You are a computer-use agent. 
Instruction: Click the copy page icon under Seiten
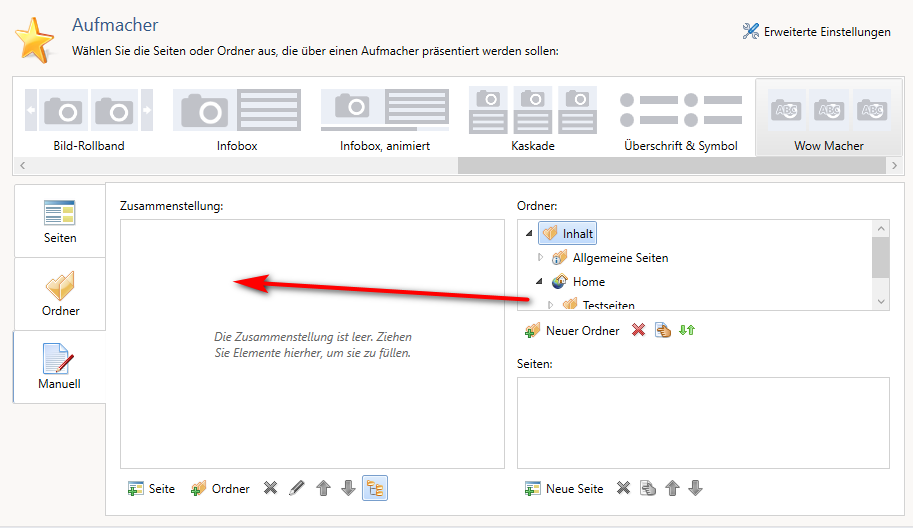[x=648, y=488]
